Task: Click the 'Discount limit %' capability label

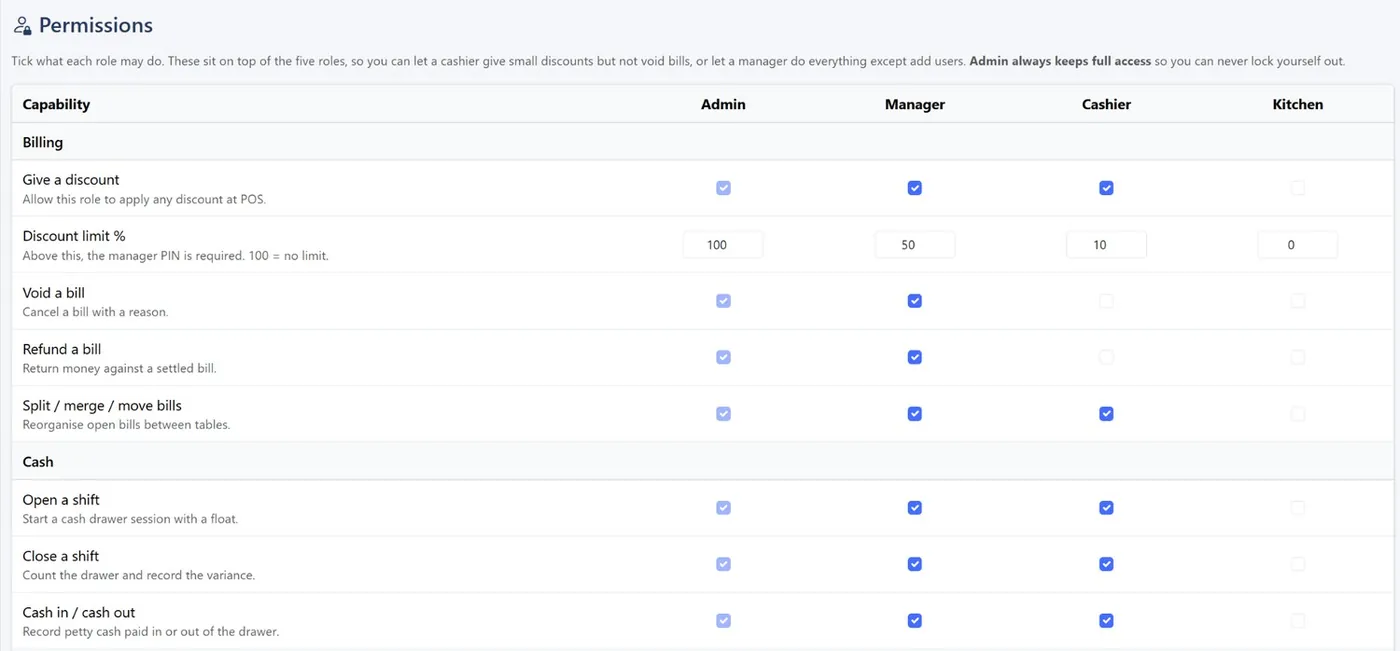Action: tap(74, 236)
